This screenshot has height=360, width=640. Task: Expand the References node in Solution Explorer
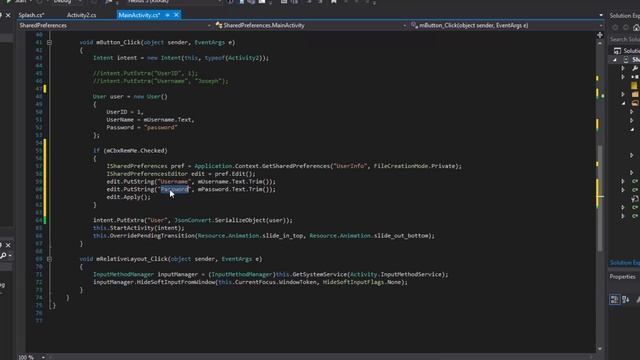623,77
